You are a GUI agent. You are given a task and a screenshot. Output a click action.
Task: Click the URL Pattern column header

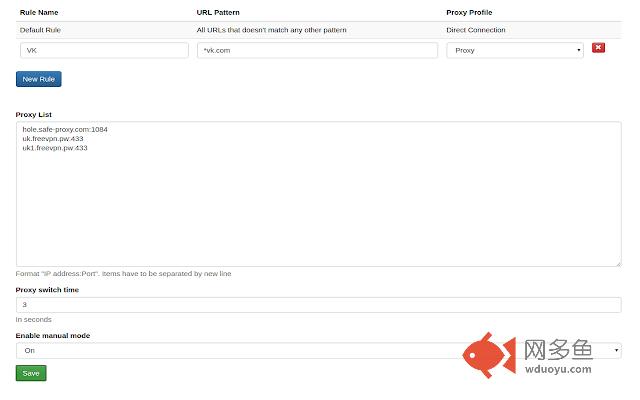pos(218,13)
